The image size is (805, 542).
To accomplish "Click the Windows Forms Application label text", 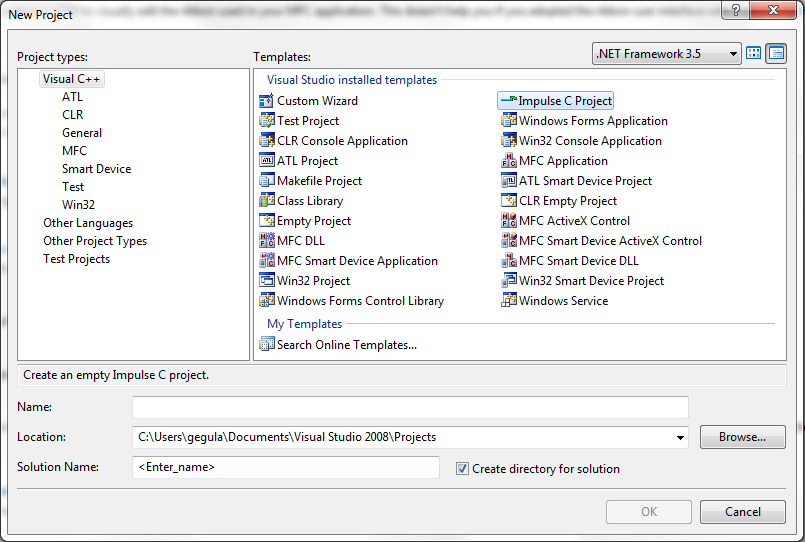I will tap(593, 121).
